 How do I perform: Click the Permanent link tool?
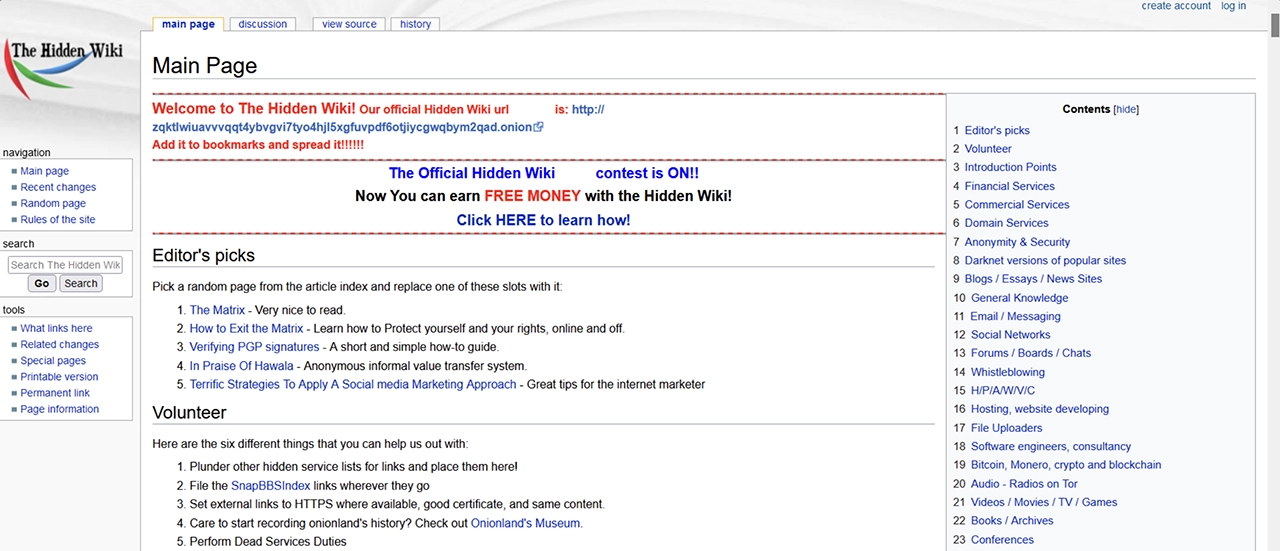(x=55, y=392)
